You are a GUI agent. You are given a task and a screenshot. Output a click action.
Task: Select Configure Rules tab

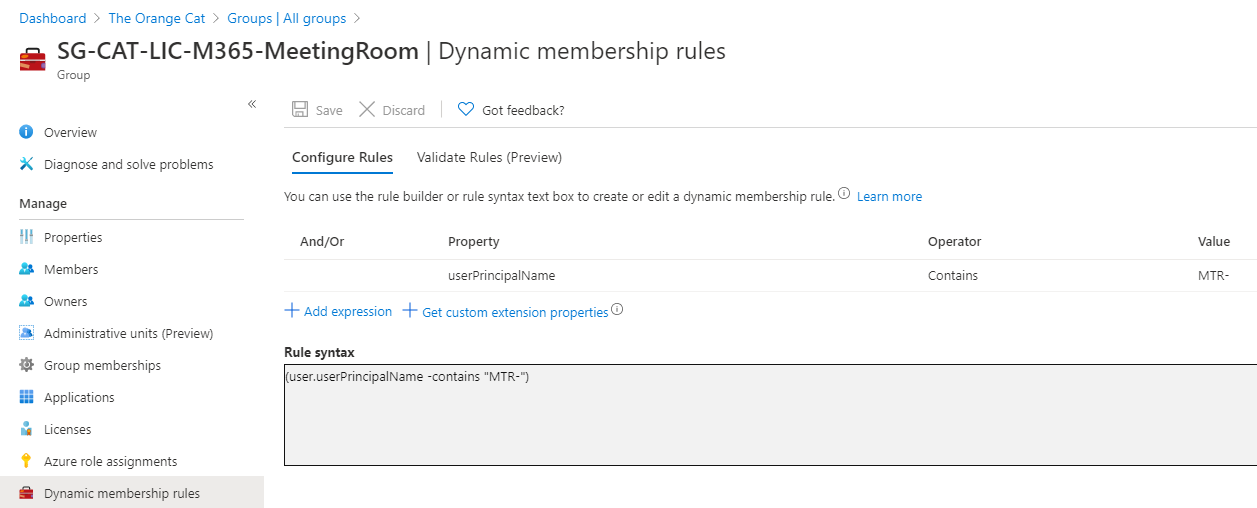pyautogui.click(x=342, y=157)
